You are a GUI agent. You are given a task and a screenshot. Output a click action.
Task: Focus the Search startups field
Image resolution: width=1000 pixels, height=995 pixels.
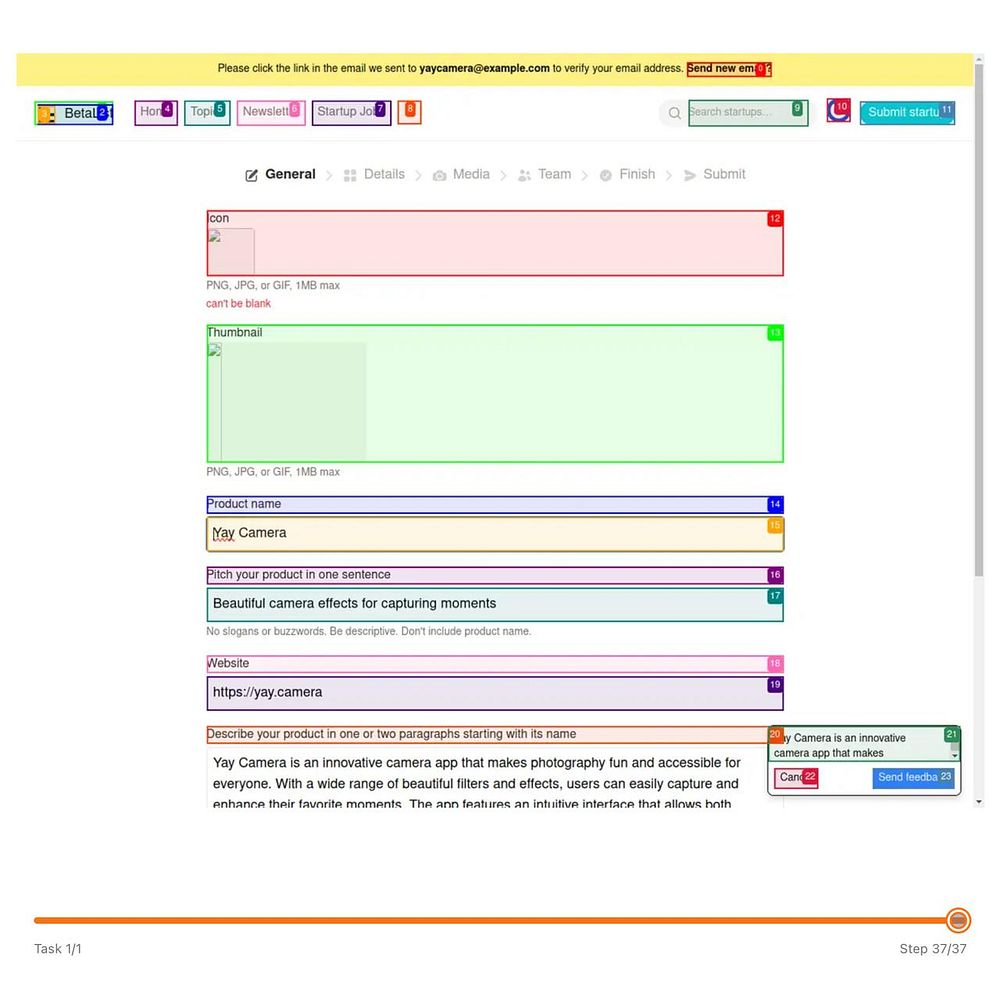click(x=748, y=113)
